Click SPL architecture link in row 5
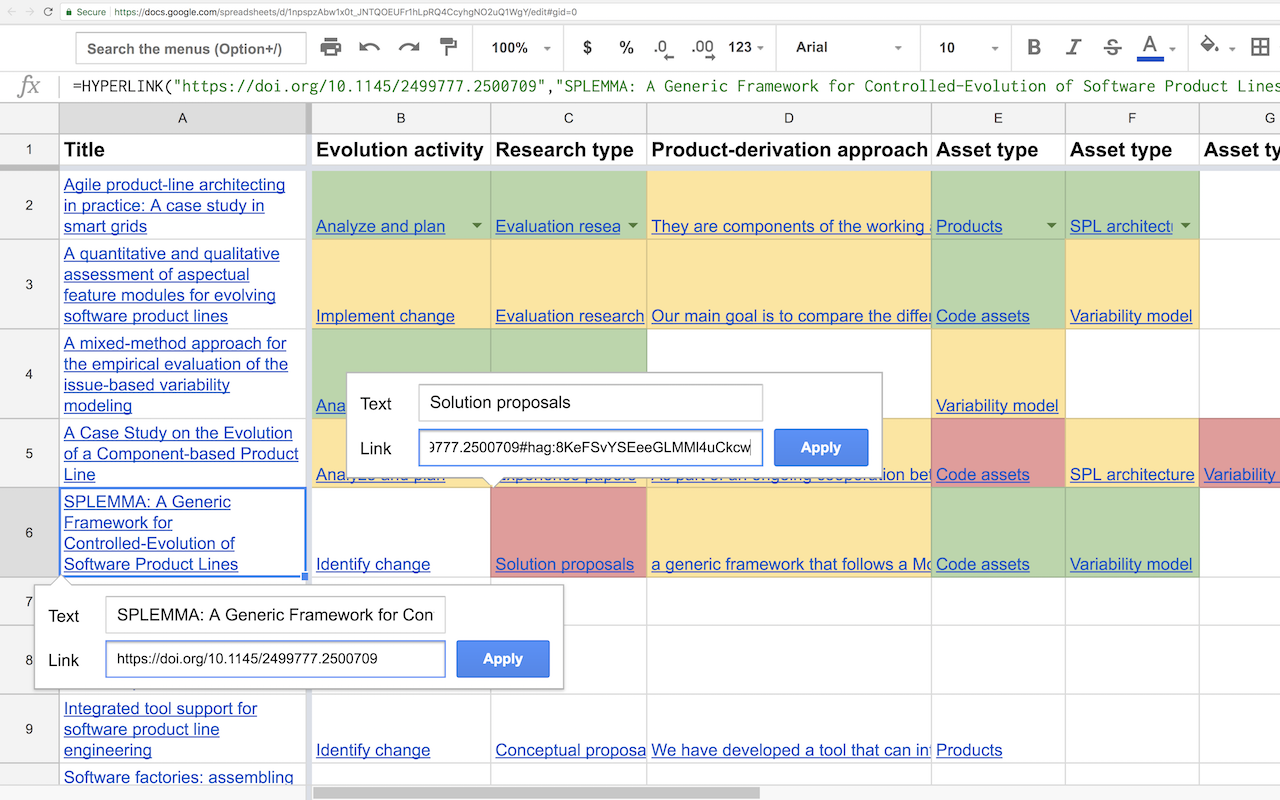1280x800 pixels. [x=1132, y=474]
